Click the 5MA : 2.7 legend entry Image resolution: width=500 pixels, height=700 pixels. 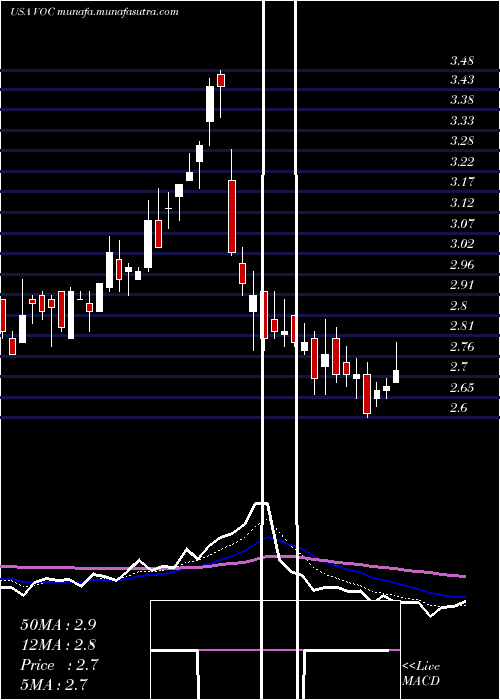(x=54, y=684)
